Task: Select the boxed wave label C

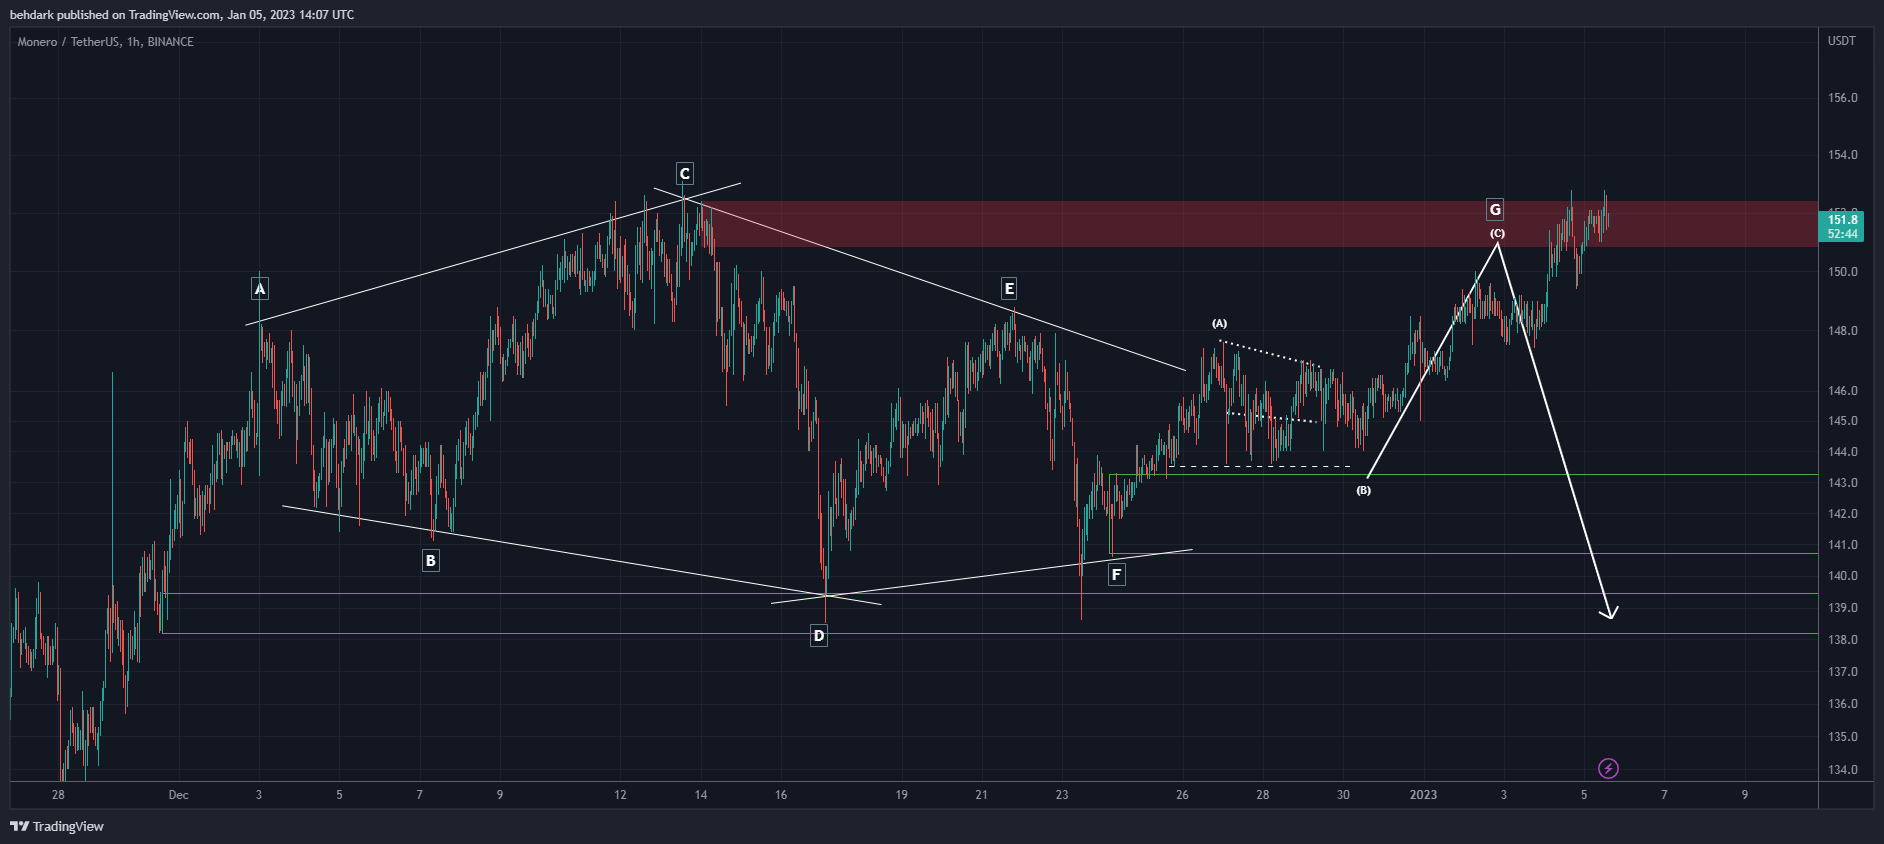Action: pyautogui.click(x=685, y=174)
